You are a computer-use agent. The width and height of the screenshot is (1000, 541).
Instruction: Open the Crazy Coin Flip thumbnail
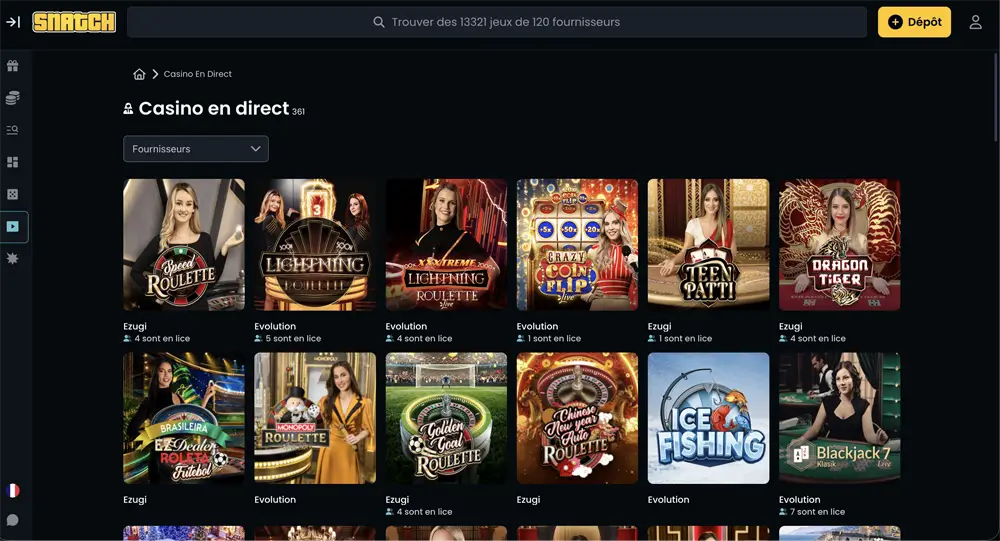click(577, 244)
